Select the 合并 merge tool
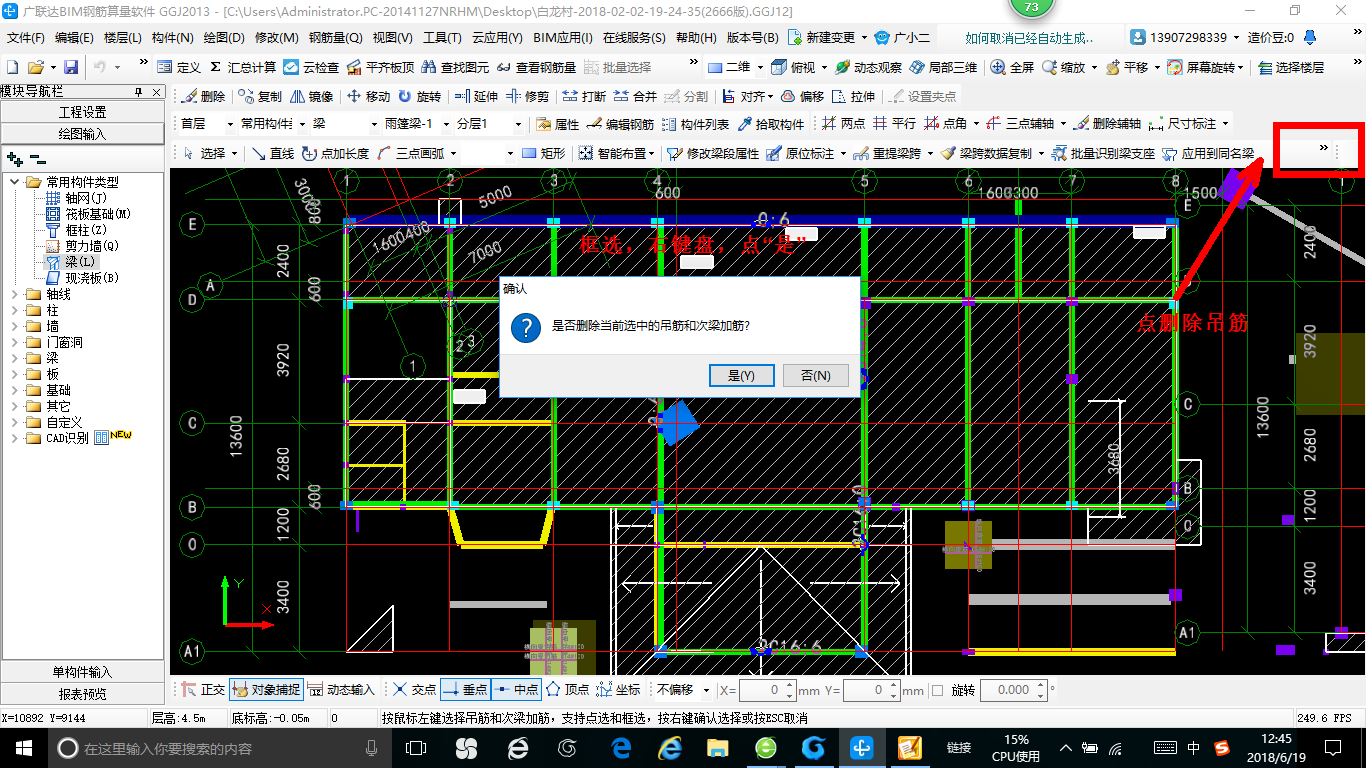 [636, 97]
